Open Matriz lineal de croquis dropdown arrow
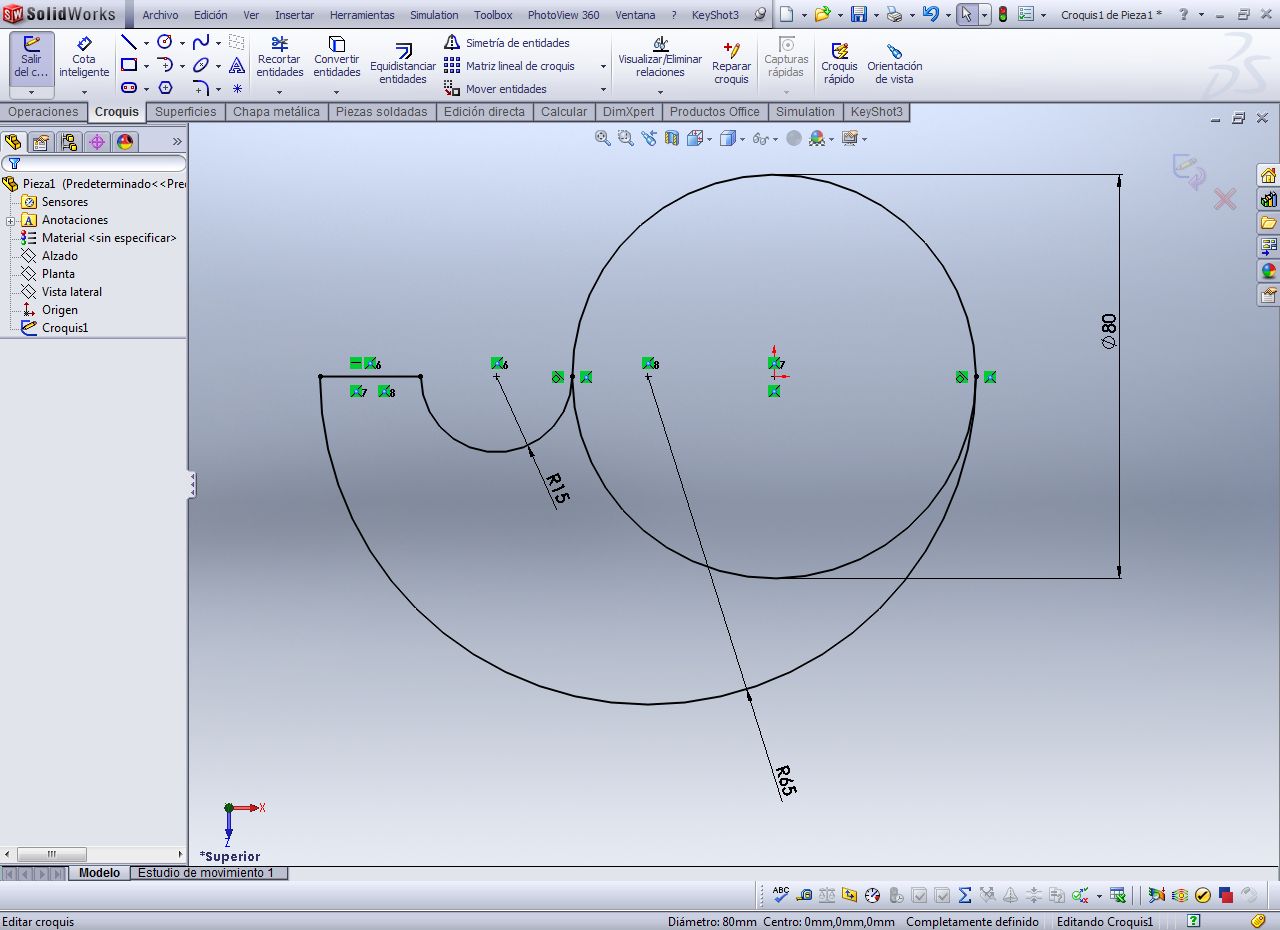The width and height of the screenshot is (1280, 930). pos(603,66)
